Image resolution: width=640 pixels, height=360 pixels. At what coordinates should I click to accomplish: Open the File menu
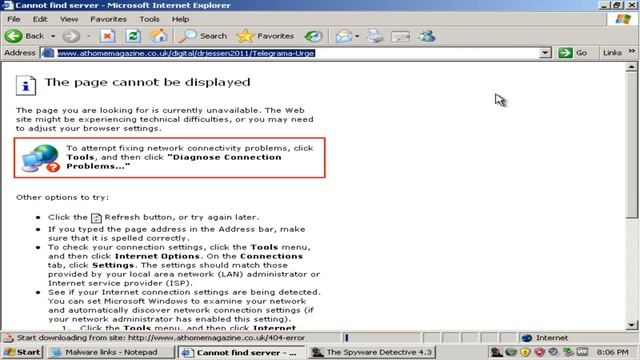coord(13,19)
